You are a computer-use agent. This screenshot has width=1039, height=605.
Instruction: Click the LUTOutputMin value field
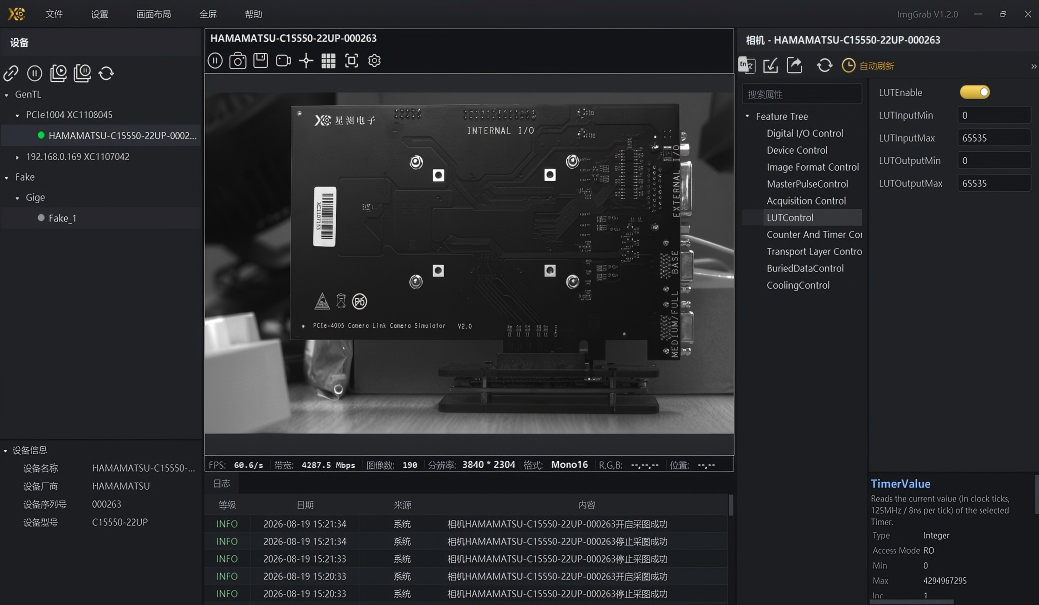coord(994,160)
